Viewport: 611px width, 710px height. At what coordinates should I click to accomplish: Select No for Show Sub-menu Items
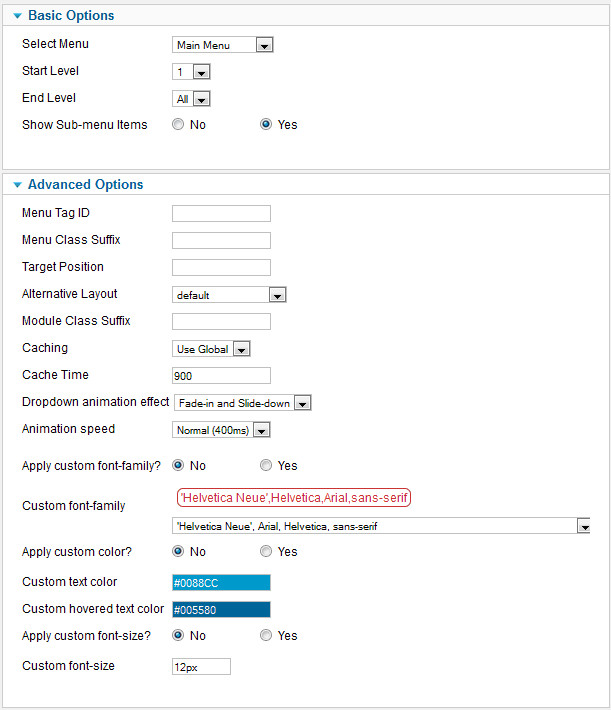click(x=178, y=125)
